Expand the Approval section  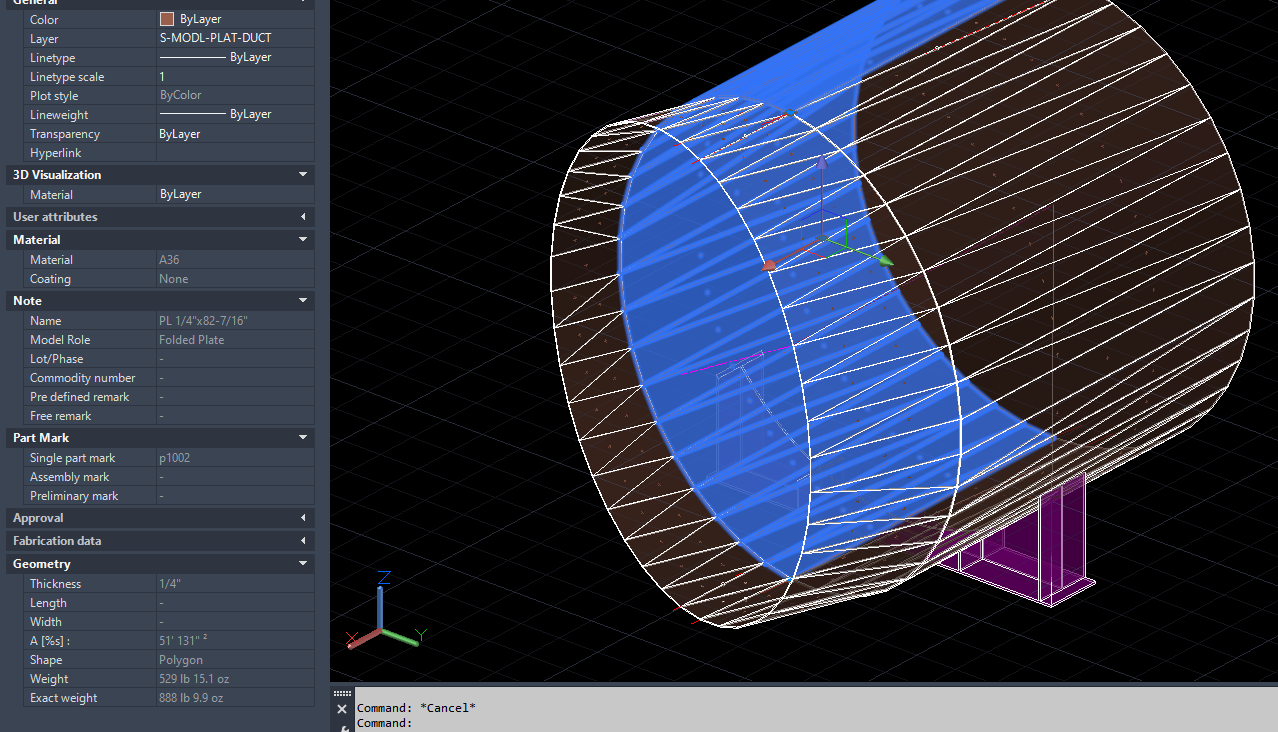pyautogui.click(x=305, y=518)
